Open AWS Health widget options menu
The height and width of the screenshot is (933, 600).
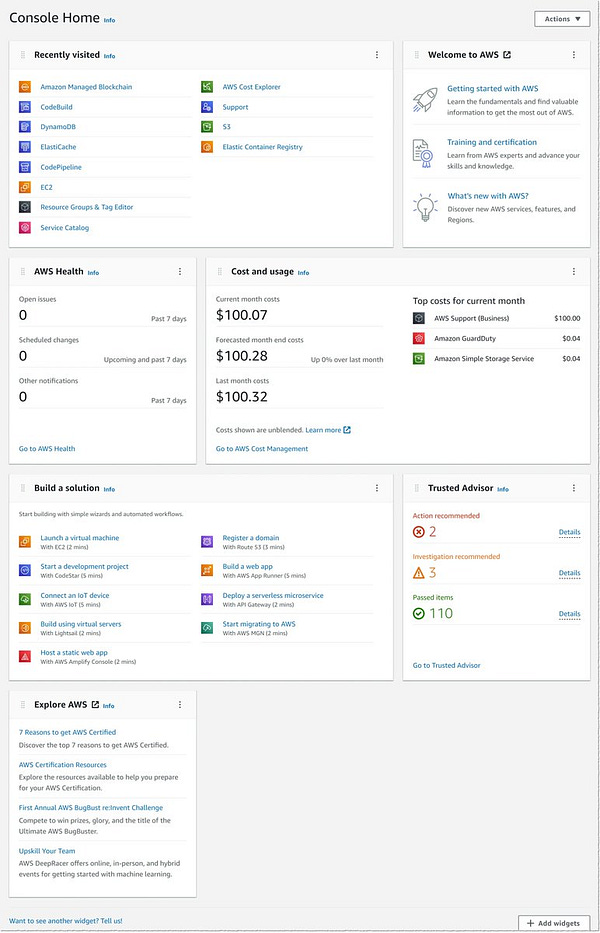pos(180,271)
